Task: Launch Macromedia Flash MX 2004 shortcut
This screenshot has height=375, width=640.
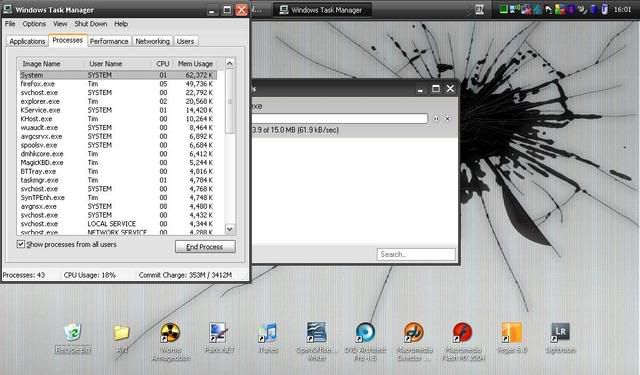Action: (x=463, y=342)
